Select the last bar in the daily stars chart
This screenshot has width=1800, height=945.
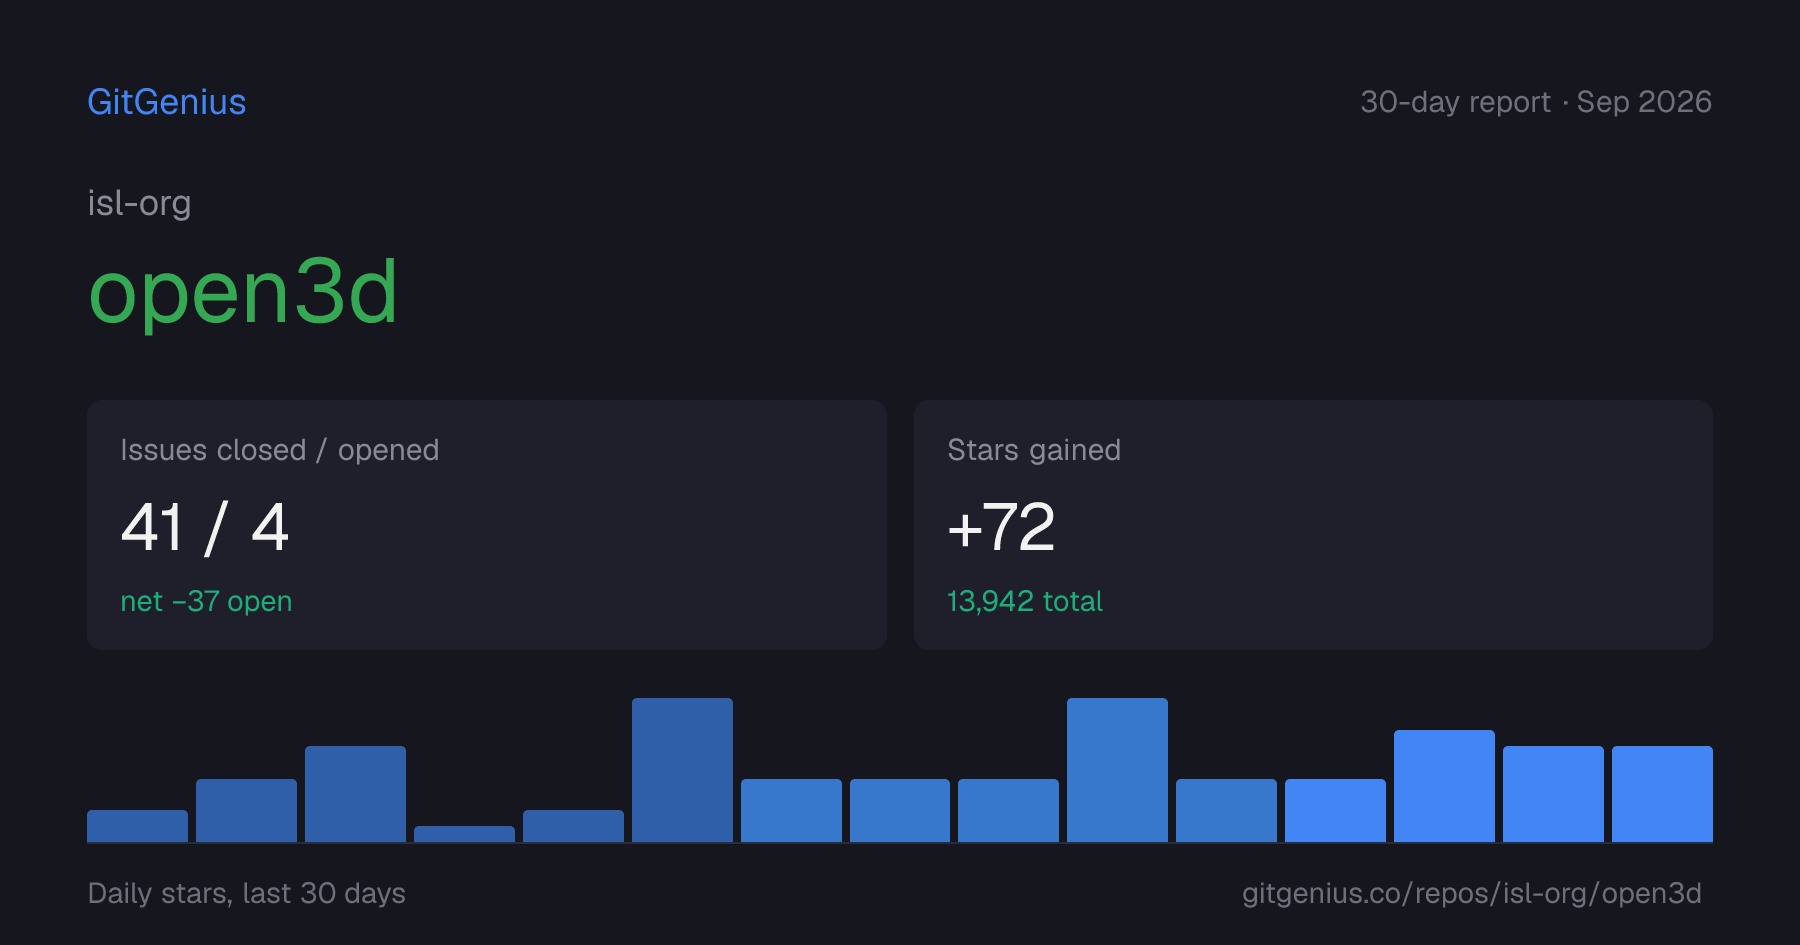[1662, 794]
